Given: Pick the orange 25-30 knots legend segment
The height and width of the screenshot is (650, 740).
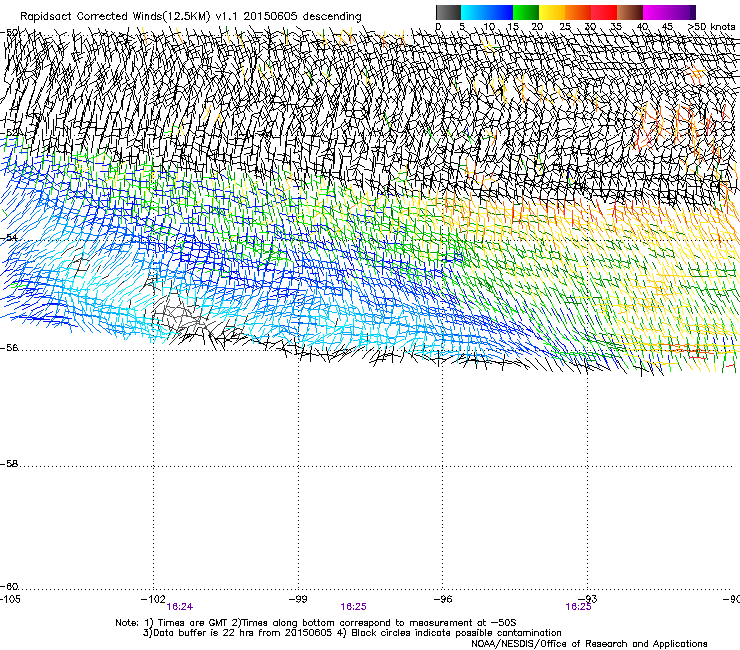Looking at the screenshot, I should [x=578, y=12].
